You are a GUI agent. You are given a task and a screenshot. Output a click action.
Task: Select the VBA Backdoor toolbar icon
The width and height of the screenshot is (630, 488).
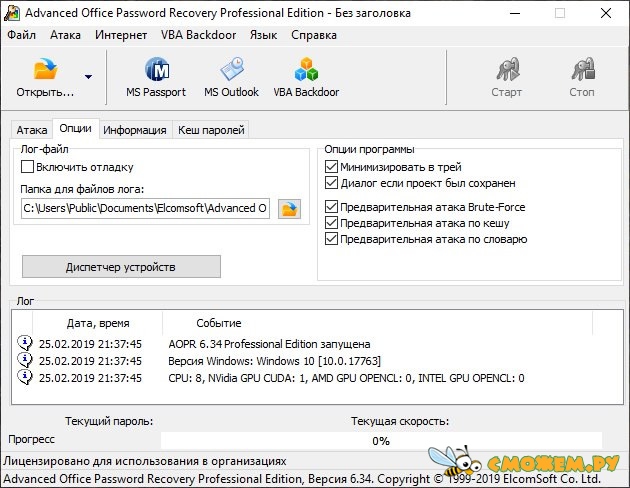(306, 69)
